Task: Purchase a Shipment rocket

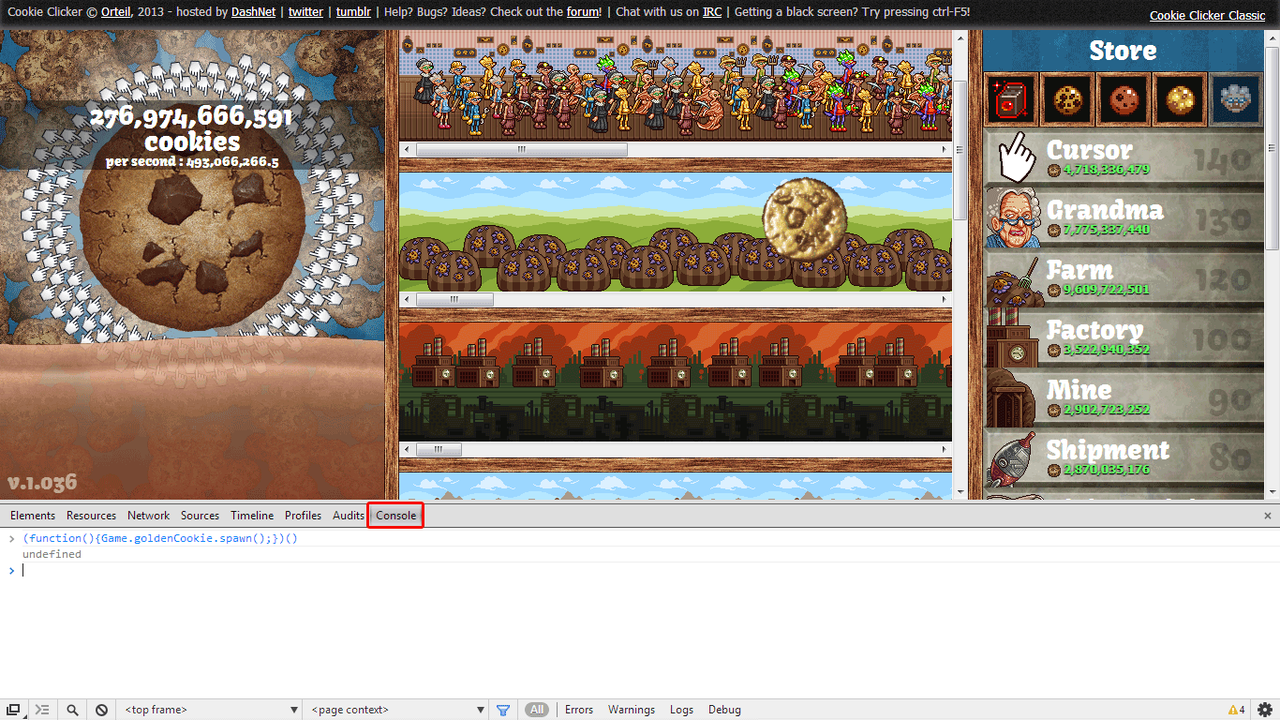Action: (1125, 458)
